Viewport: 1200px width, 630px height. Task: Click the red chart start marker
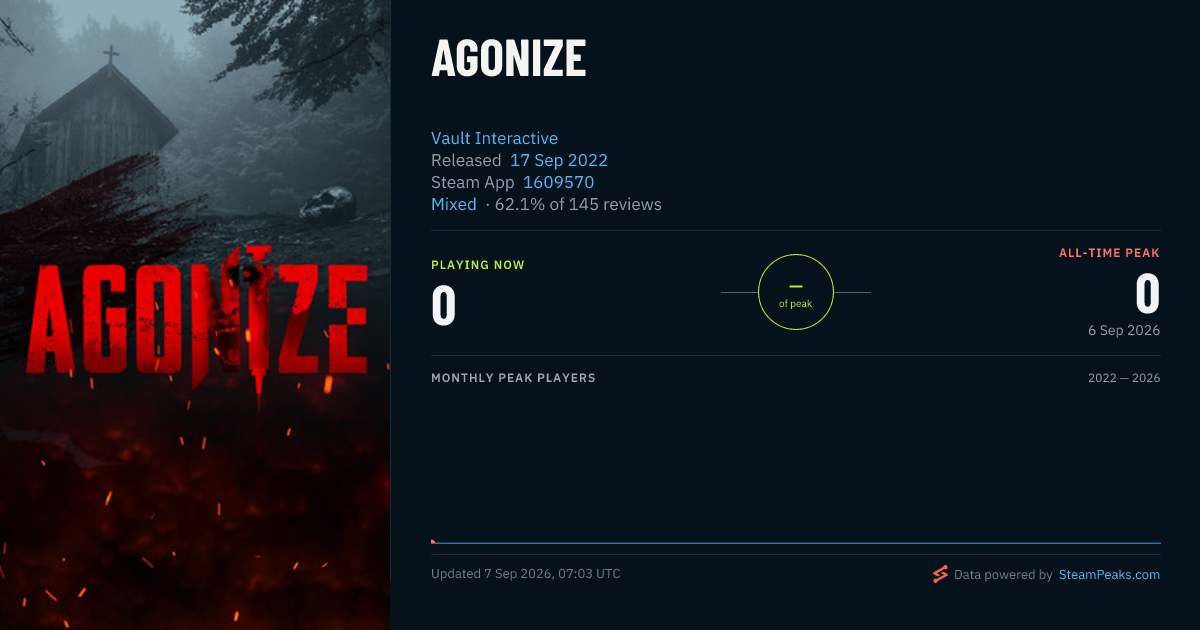coord(433,541)
